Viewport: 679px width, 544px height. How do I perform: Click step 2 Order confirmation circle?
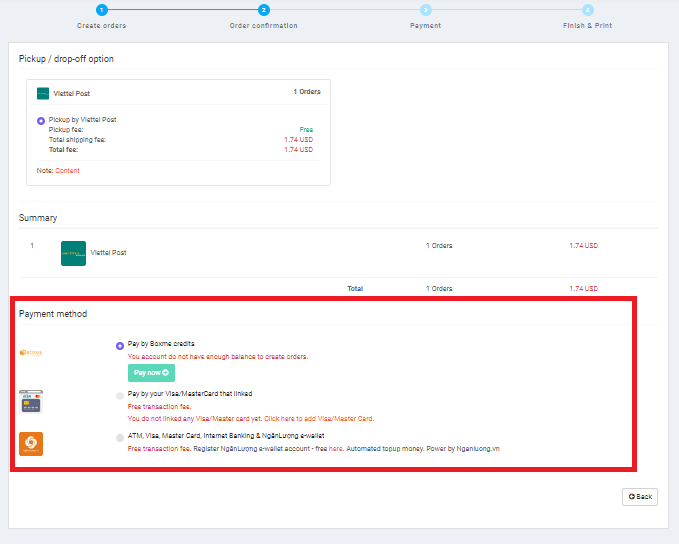click(264, 10)
